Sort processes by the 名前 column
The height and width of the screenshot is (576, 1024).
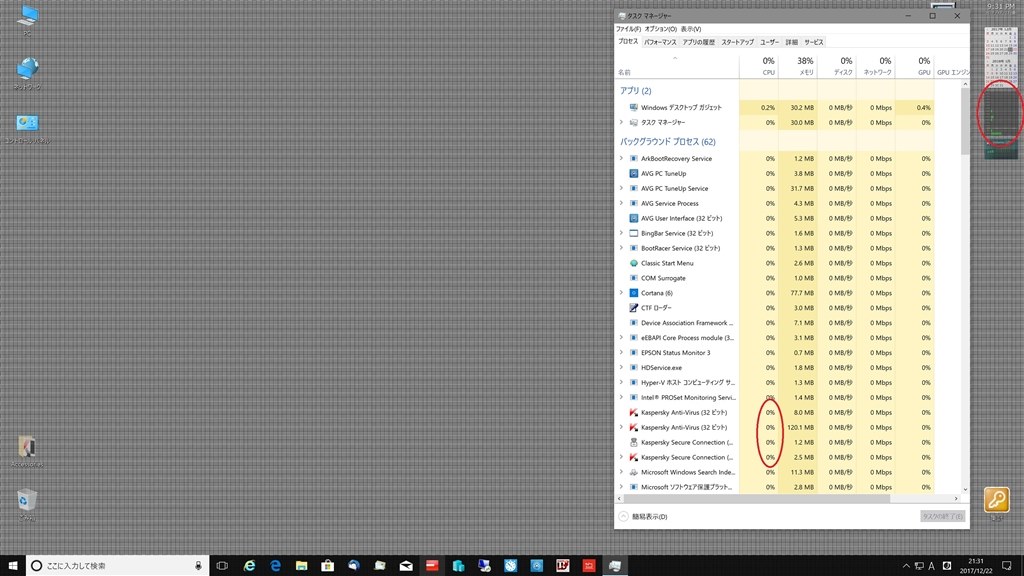pos(677,66)
